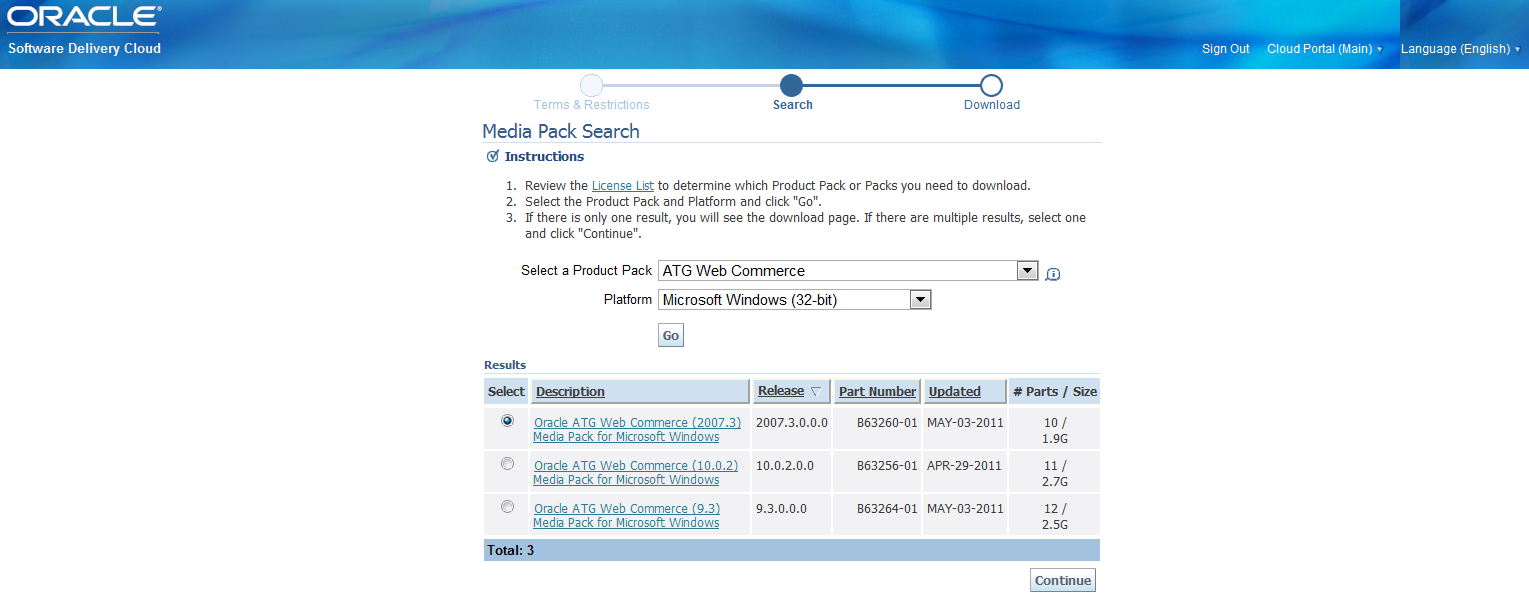Open the Platform dropdown
Screen dimensions: 1529x611
[x=795, y=300]
